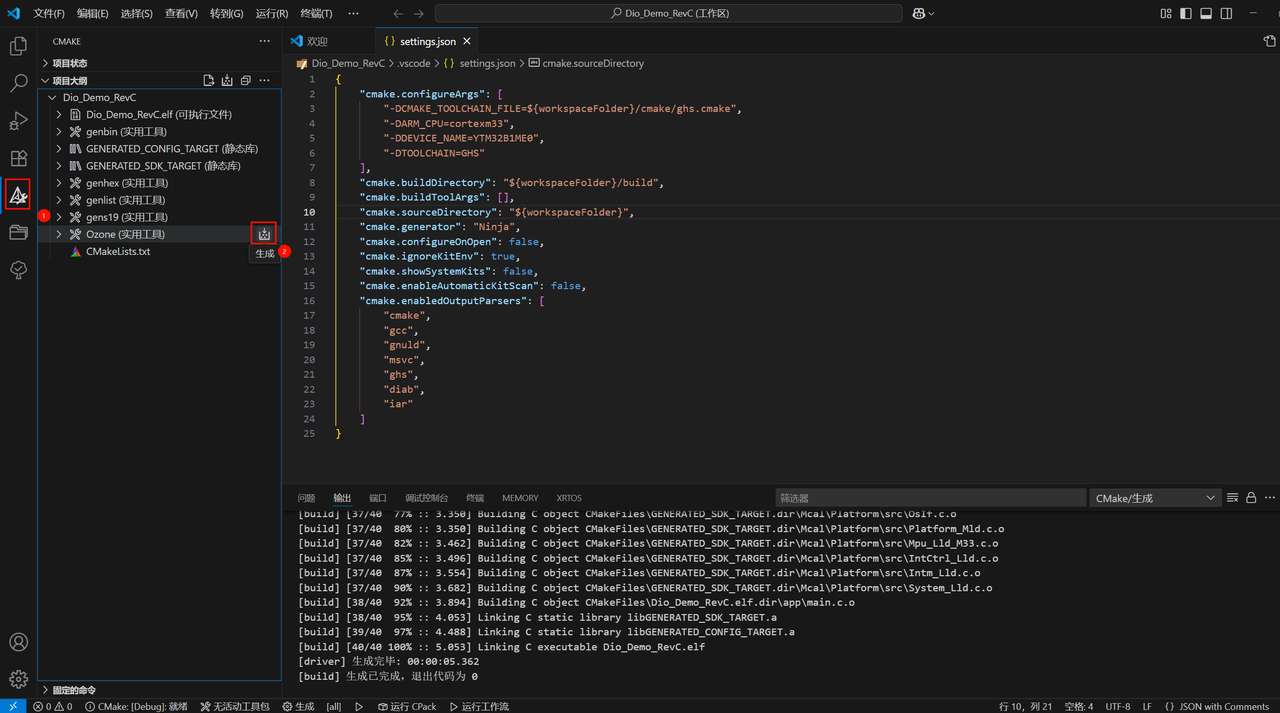Build the Ozone target via row icon
The width and height of the screenshot is (1280, 713).
tap(264, 234)
